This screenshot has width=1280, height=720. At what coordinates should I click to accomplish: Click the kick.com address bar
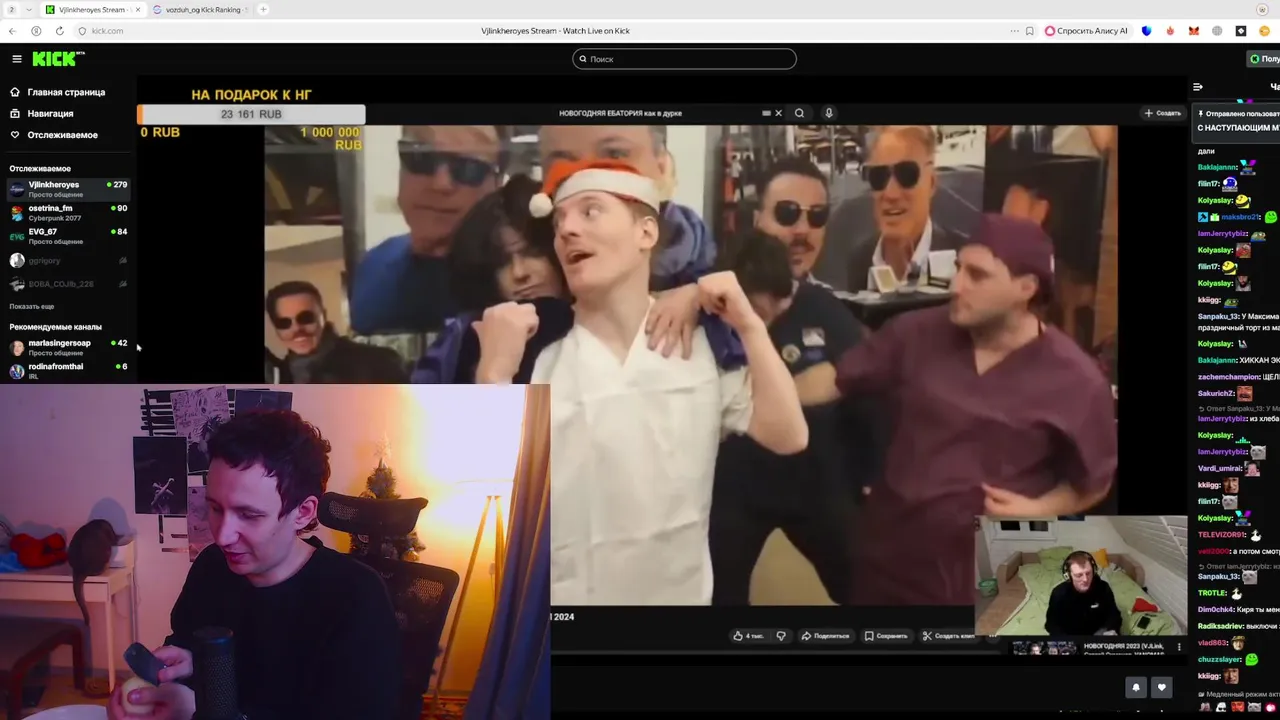pyautogui.click(x=108, y=31)
